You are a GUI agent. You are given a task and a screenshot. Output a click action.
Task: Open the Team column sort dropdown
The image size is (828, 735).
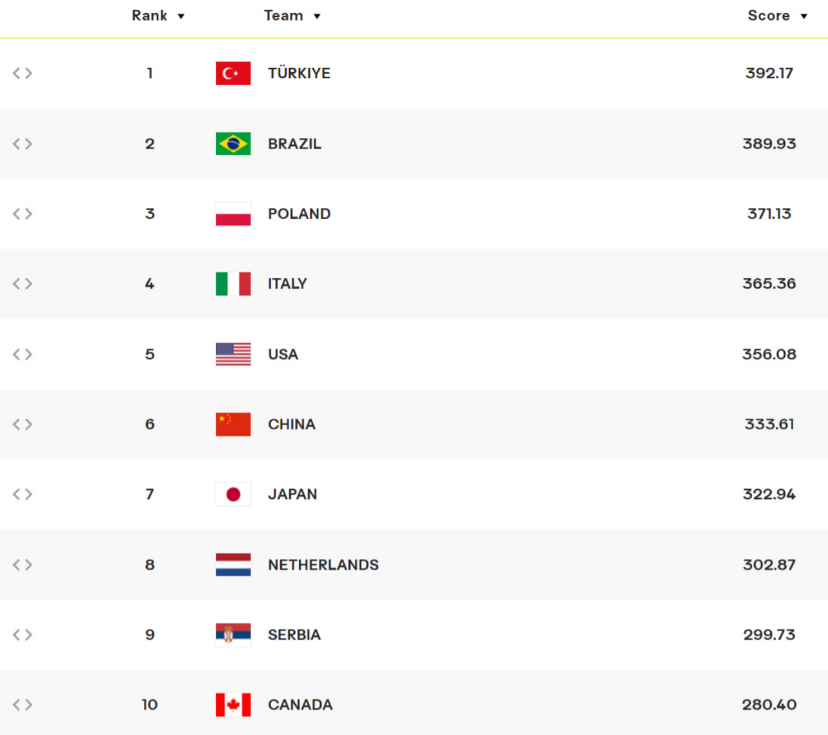pyautogui.click(x=317, y=16)
